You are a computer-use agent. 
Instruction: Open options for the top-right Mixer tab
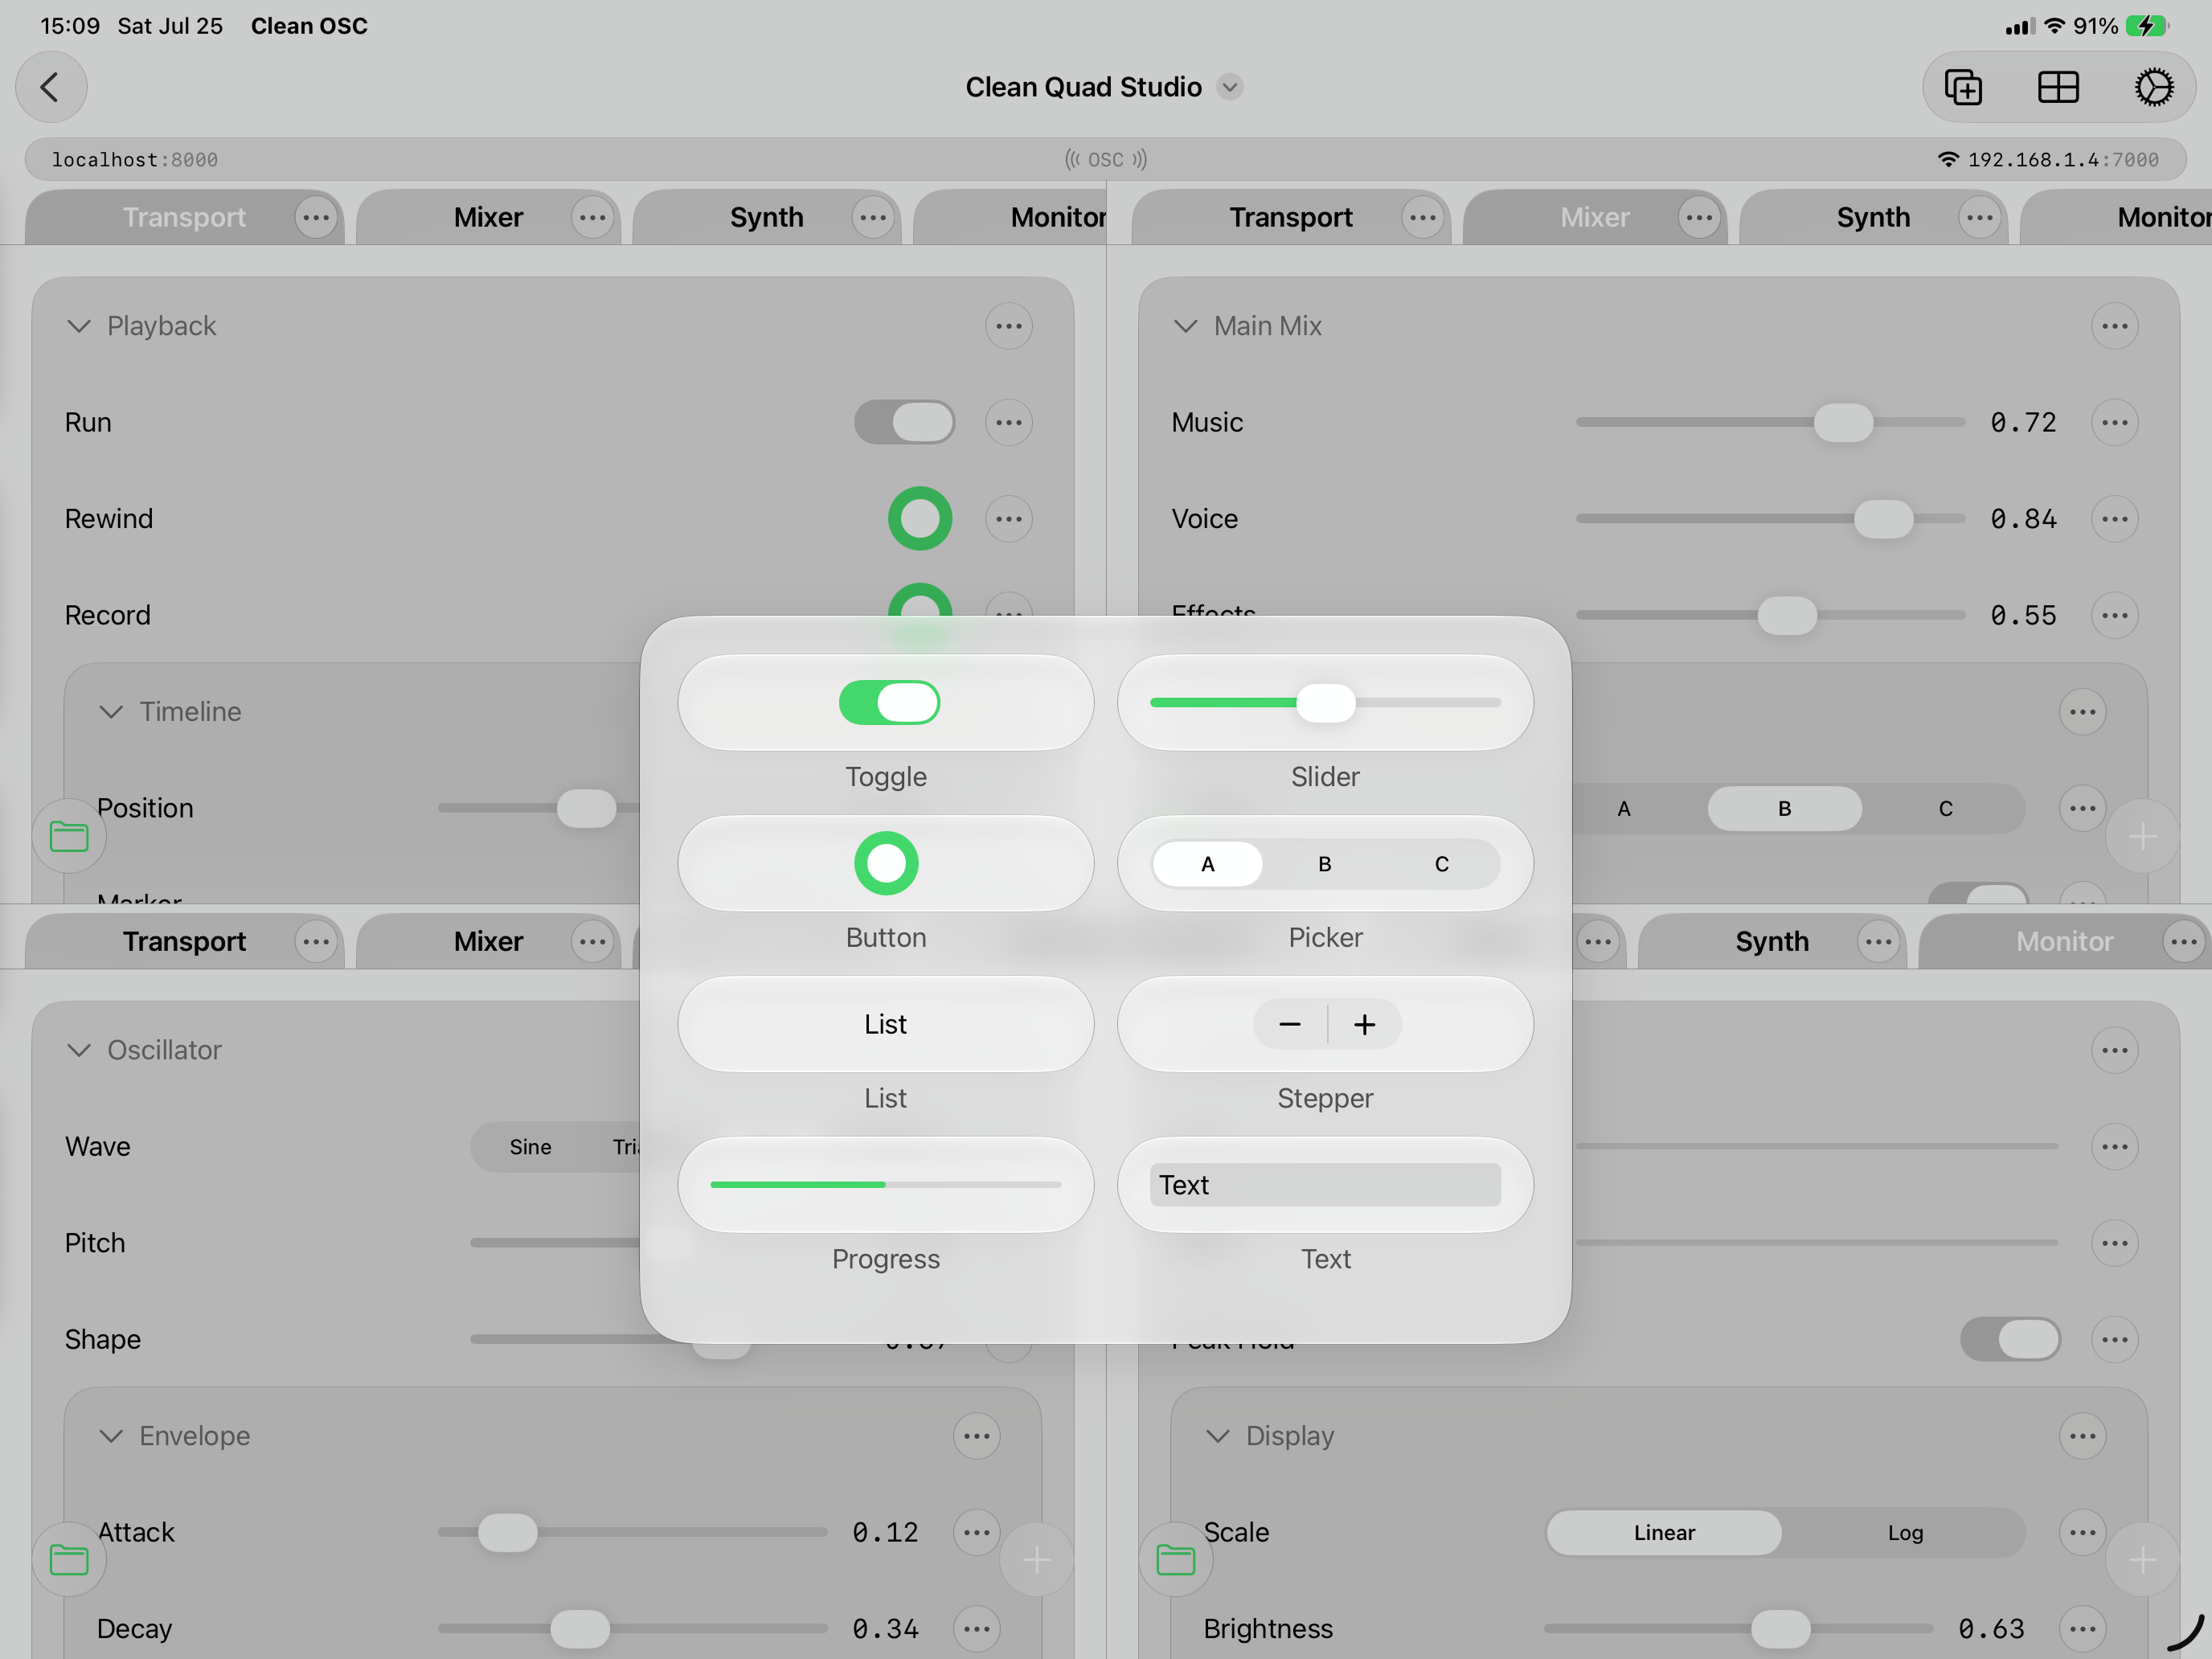coord(1698,217)
